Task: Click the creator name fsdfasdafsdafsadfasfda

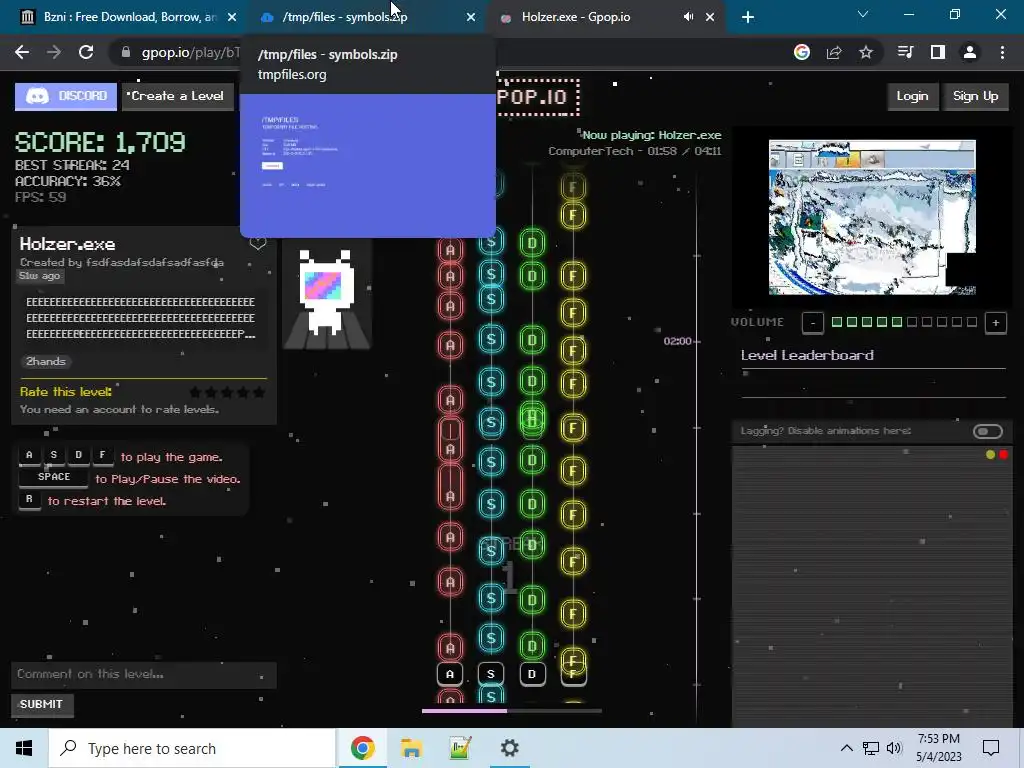Action: 155,263
